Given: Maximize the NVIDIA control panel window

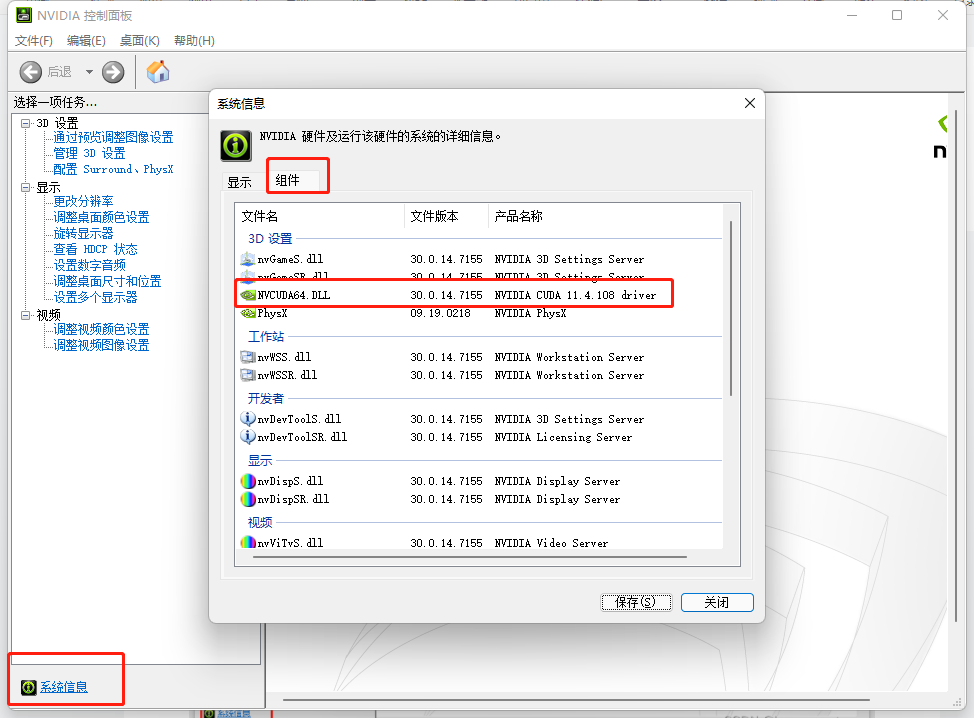Looking at the screenshot, I should (897, 15).
